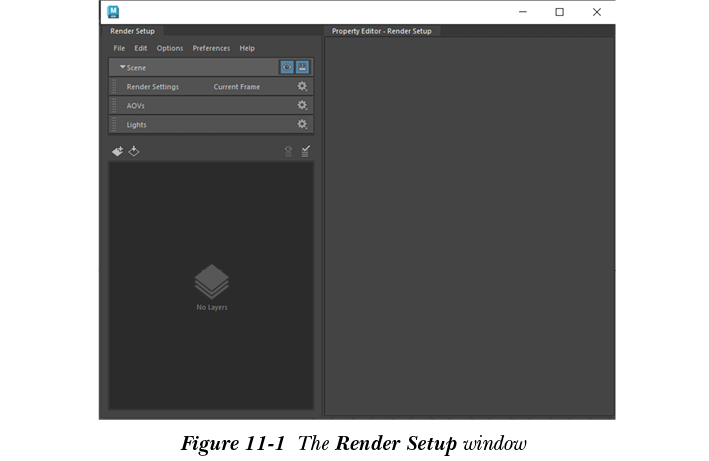Open the Preferences menu
The width and height of the screenshot is (709, 461).
[211, 48]
